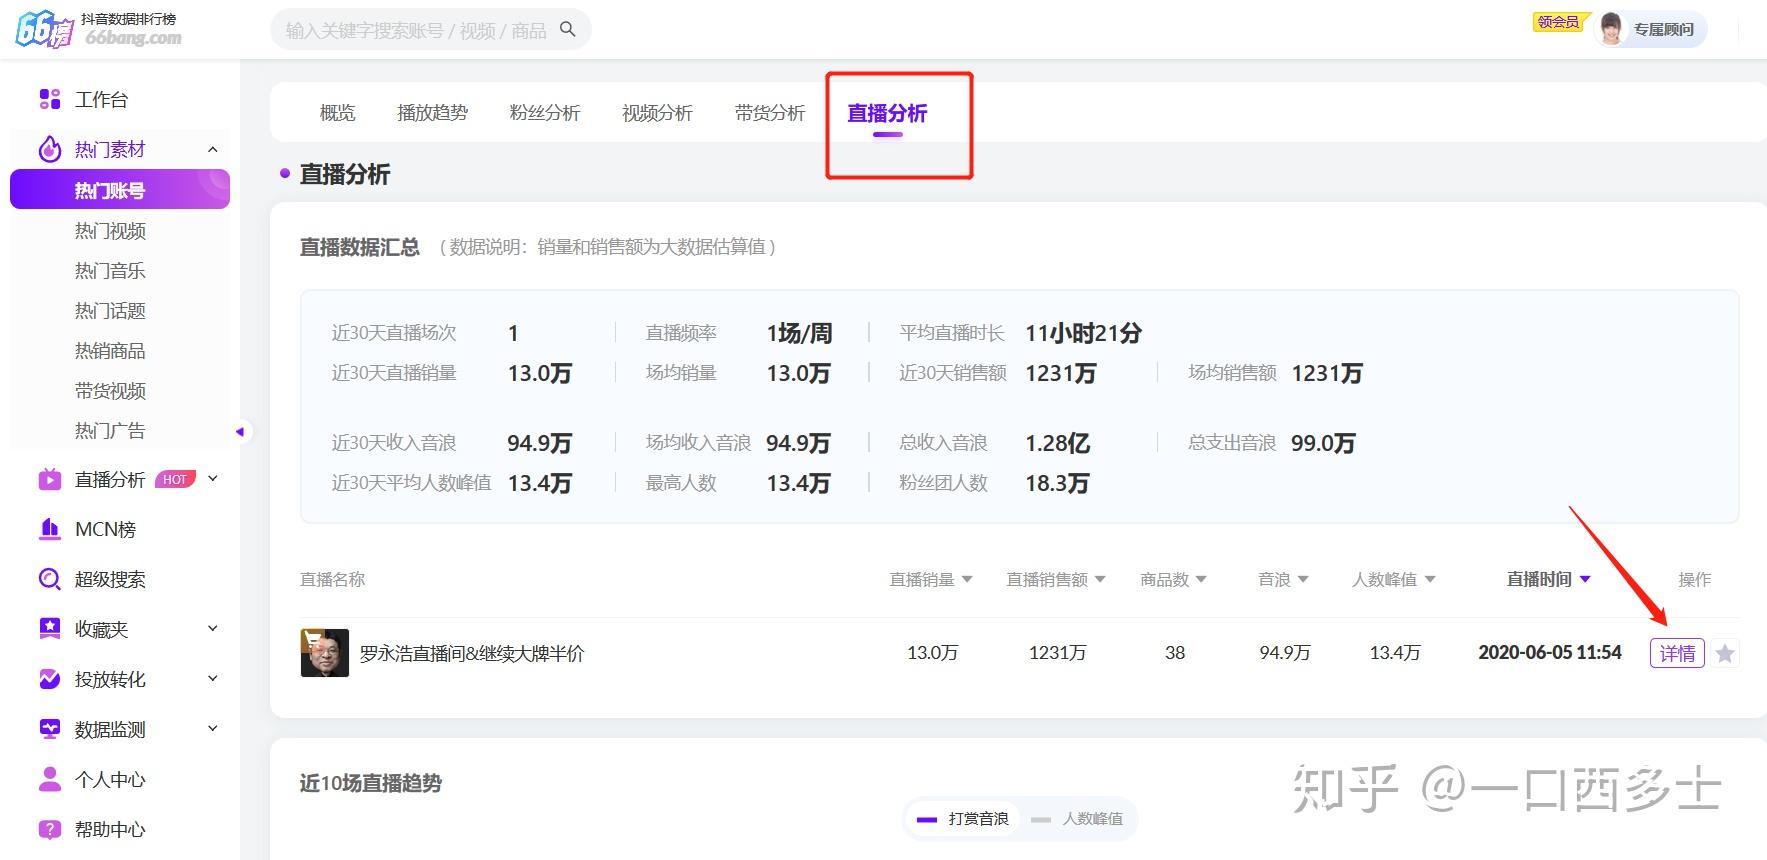
Task: Click the 商品数 value 38
Action: 1175,653
